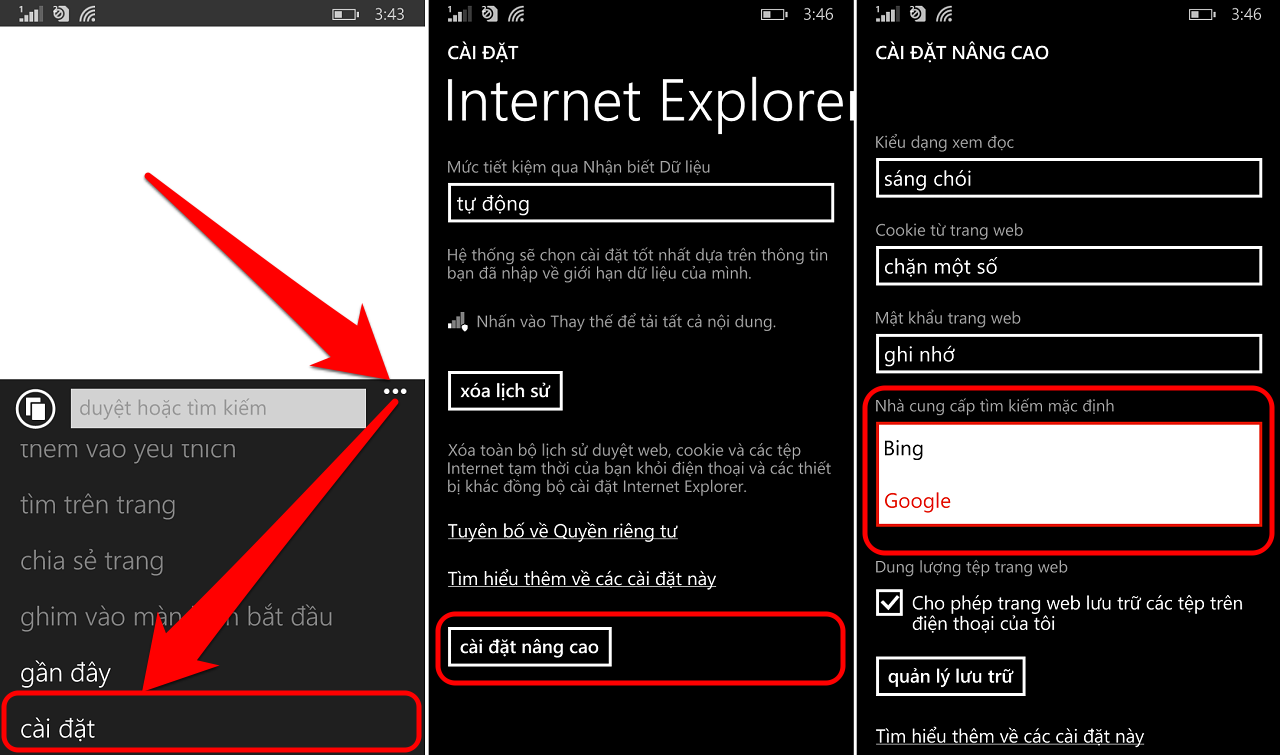1280x755 pixels.
Task: Tap battery icon on CÀI ĐẶT NÂNG CAO screen
Action: tap(1202, 14)
